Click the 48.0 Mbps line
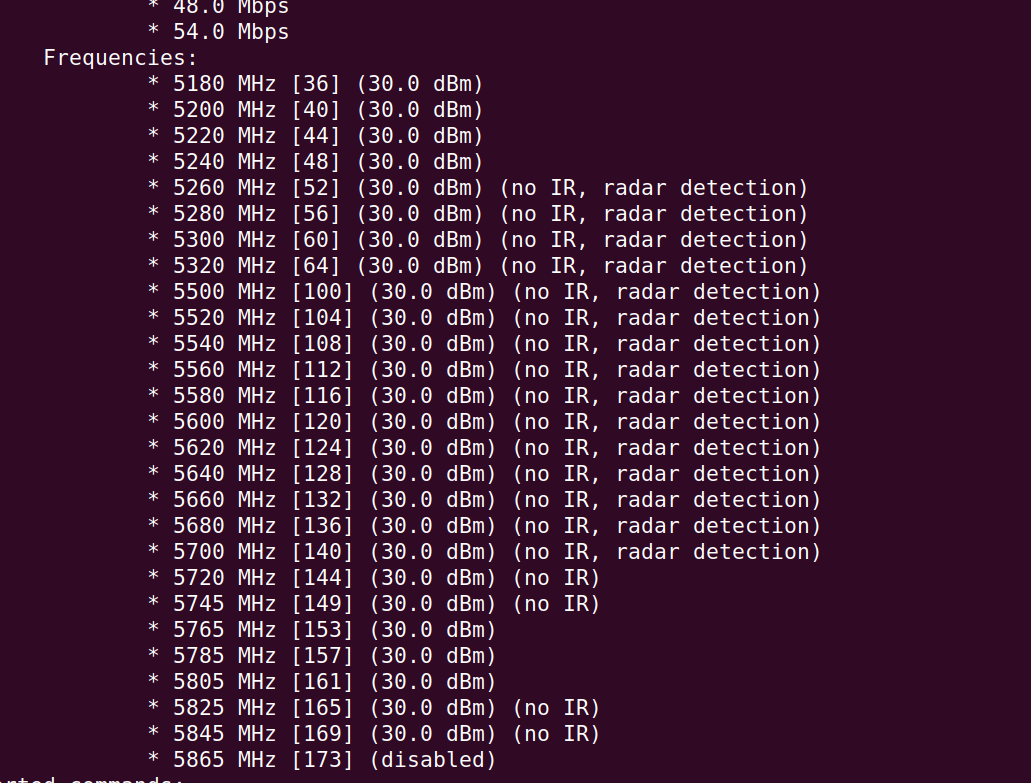This screenshot has width=1031, height=783. [218, 7]
